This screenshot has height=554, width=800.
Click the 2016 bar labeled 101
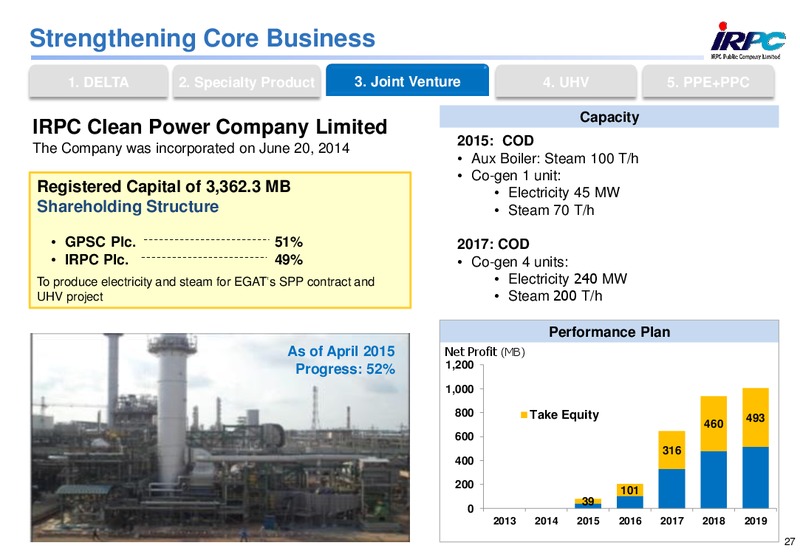coord(630,496)
